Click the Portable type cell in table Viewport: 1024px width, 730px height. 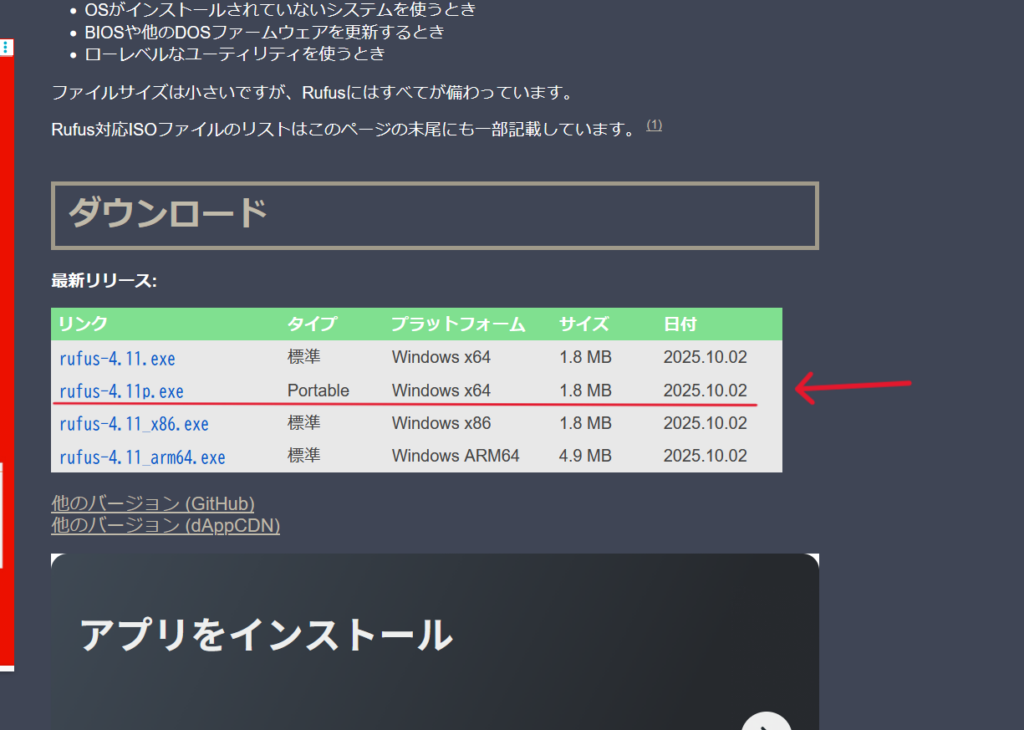tap(318, 390)
